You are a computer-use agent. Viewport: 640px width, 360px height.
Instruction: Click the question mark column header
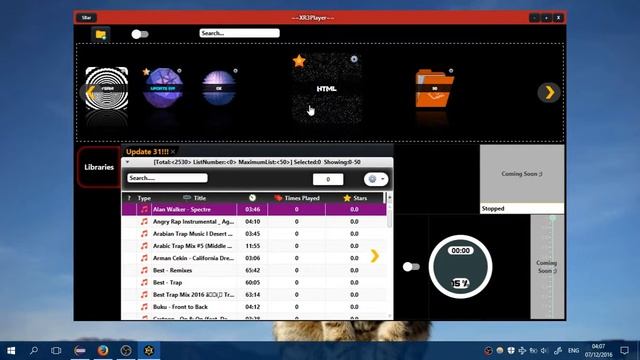point(129,198)
